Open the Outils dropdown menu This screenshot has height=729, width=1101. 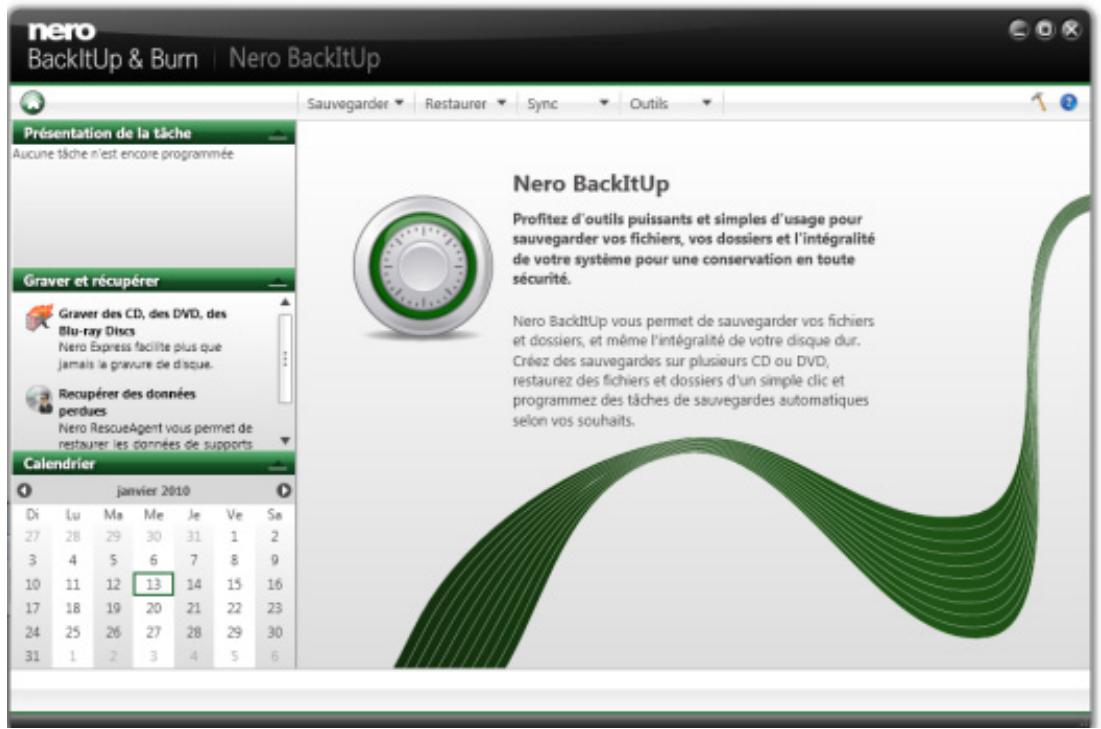pyautogui.click(x=671, y=103)
